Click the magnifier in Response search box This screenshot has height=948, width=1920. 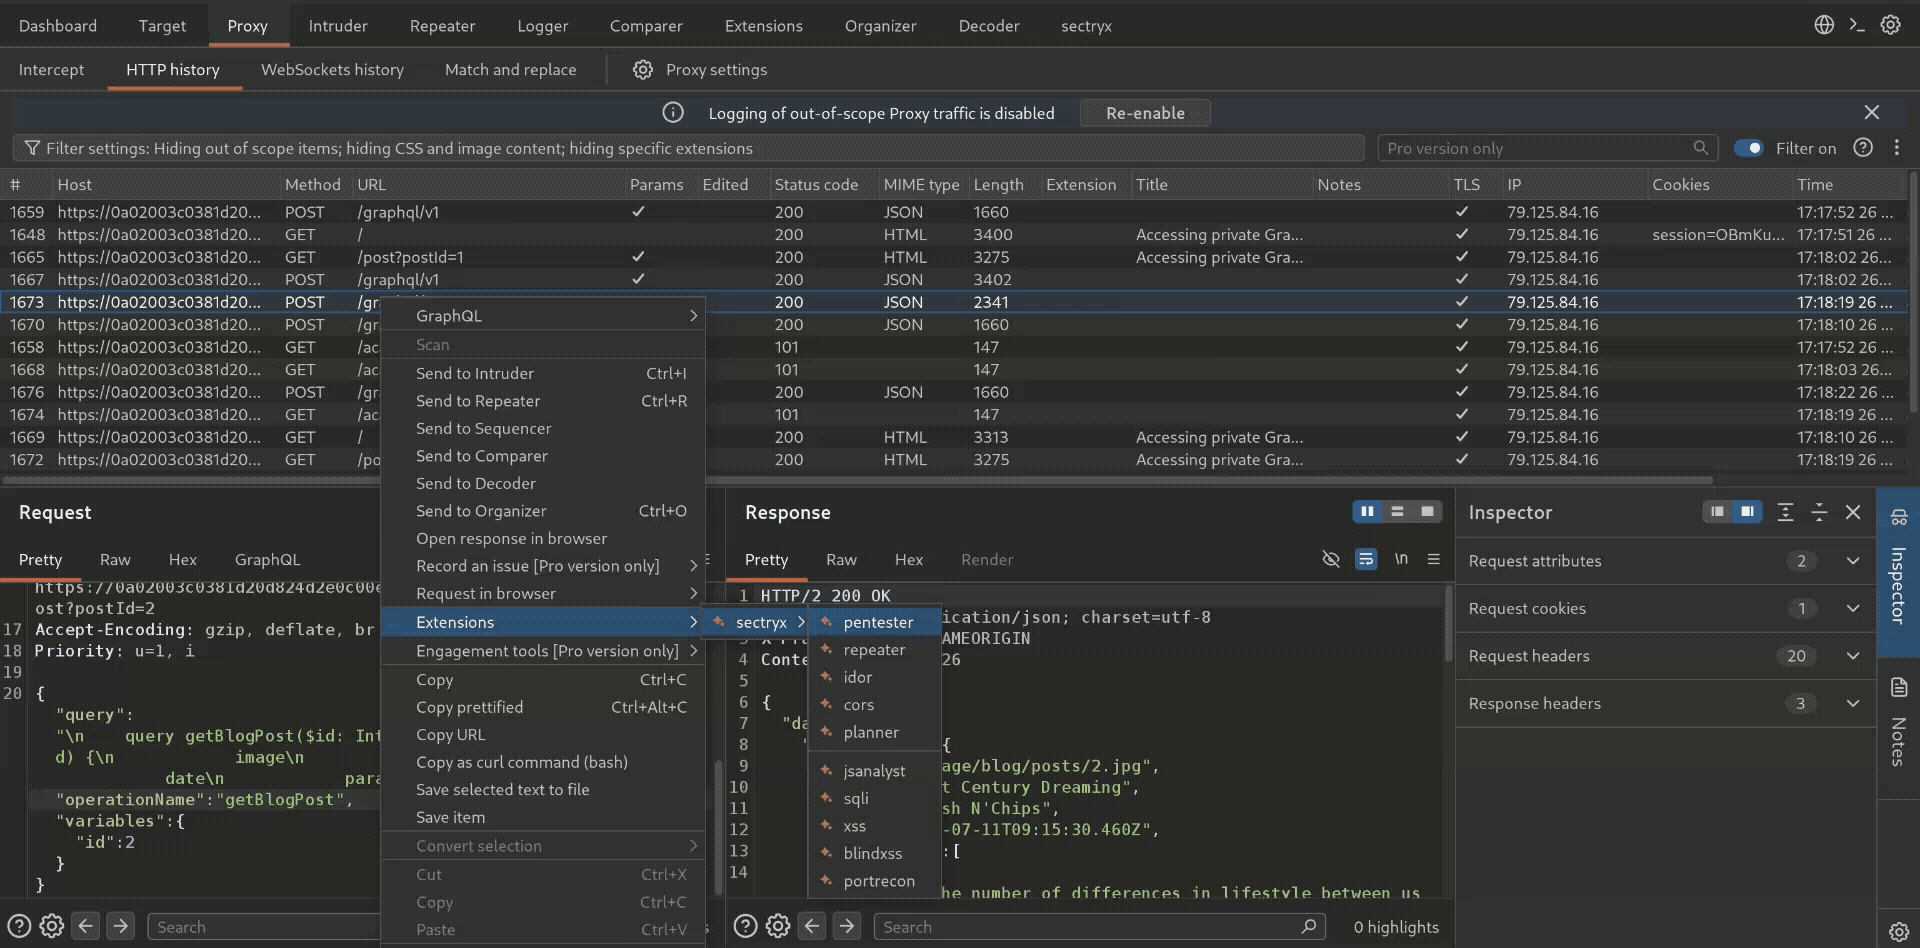[x=1308, y=926]
